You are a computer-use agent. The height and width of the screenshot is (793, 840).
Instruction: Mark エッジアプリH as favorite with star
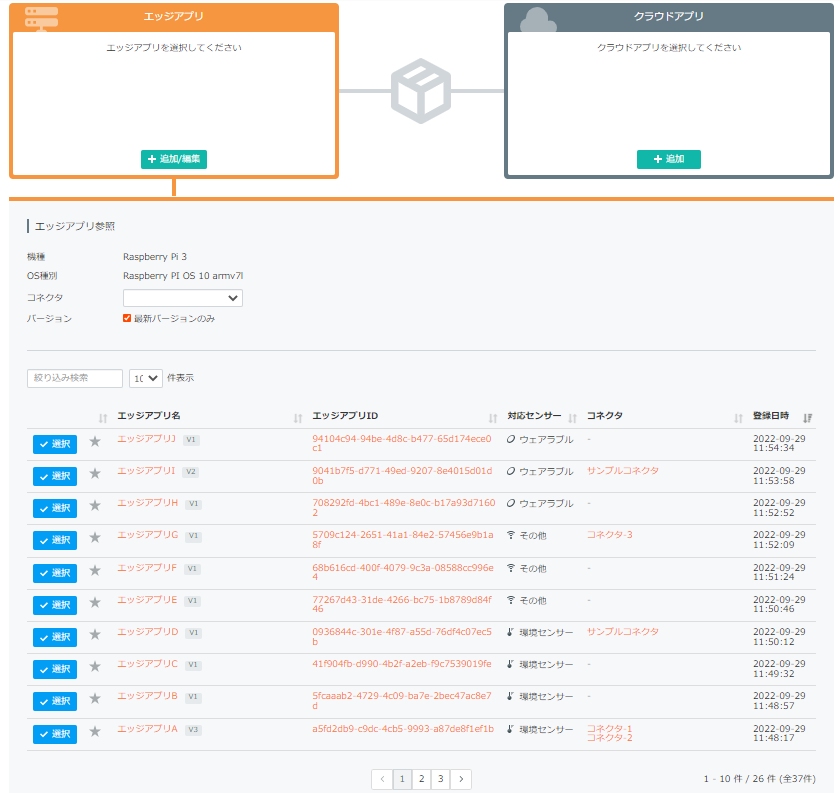[95, 506]
